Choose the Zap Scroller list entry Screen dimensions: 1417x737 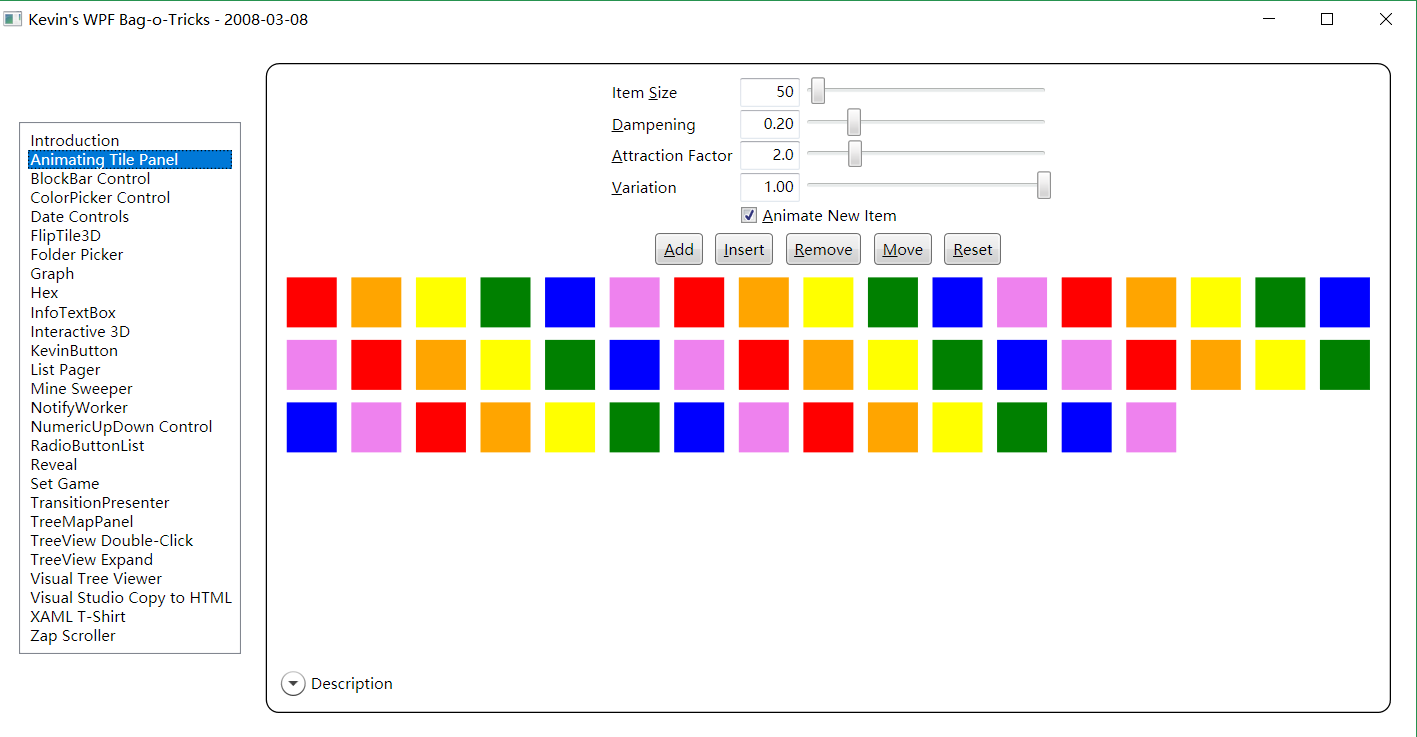(73, 636)
